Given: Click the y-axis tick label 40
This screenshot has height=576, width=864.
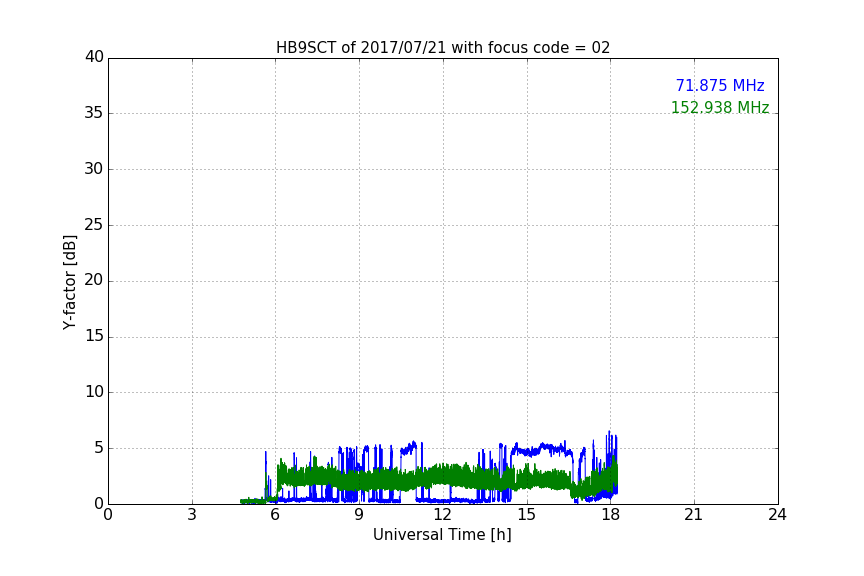Looking at the screenshot, I should pos(94,57).
